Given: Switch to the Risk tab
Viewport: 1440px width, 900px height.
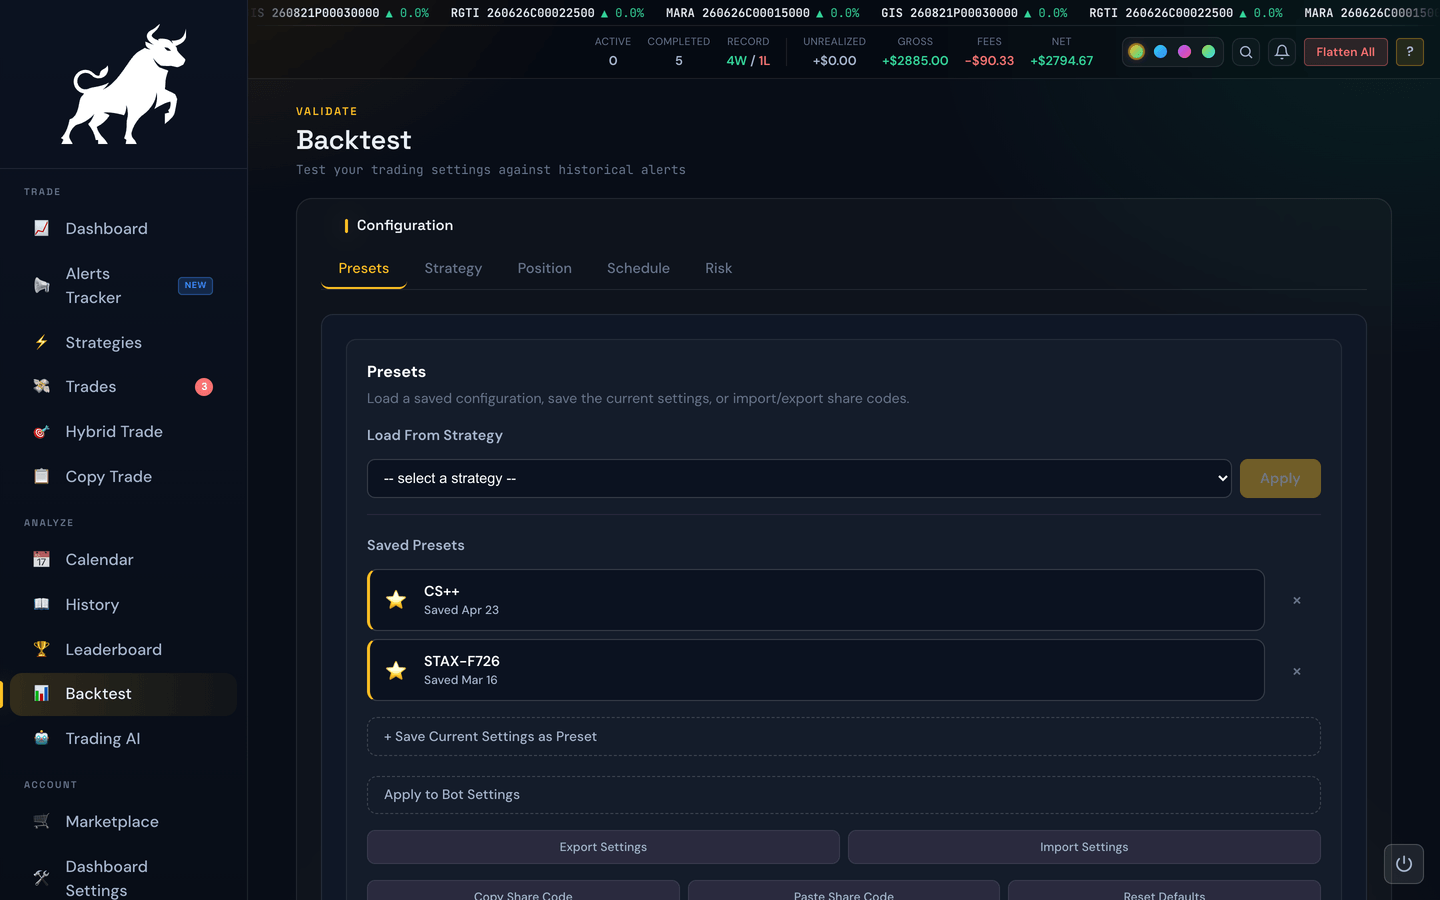Looking at the screenshot, I should point(718,268).
